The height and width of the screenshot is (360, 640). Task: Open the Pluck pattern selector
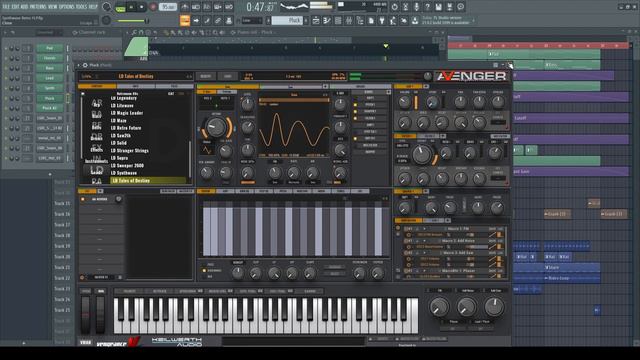[288, 20]
